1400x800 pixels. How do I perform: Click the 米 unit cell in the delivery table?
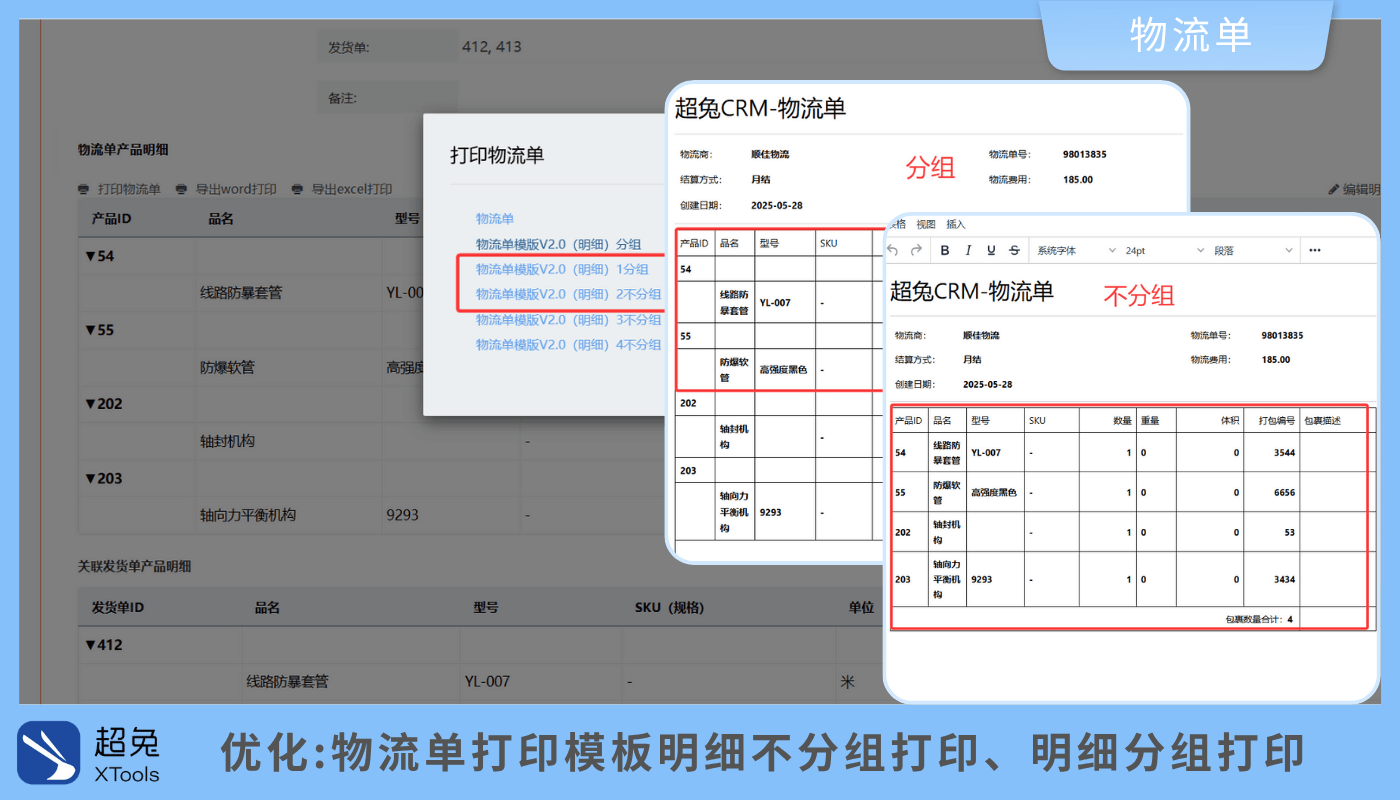[847, 682]
